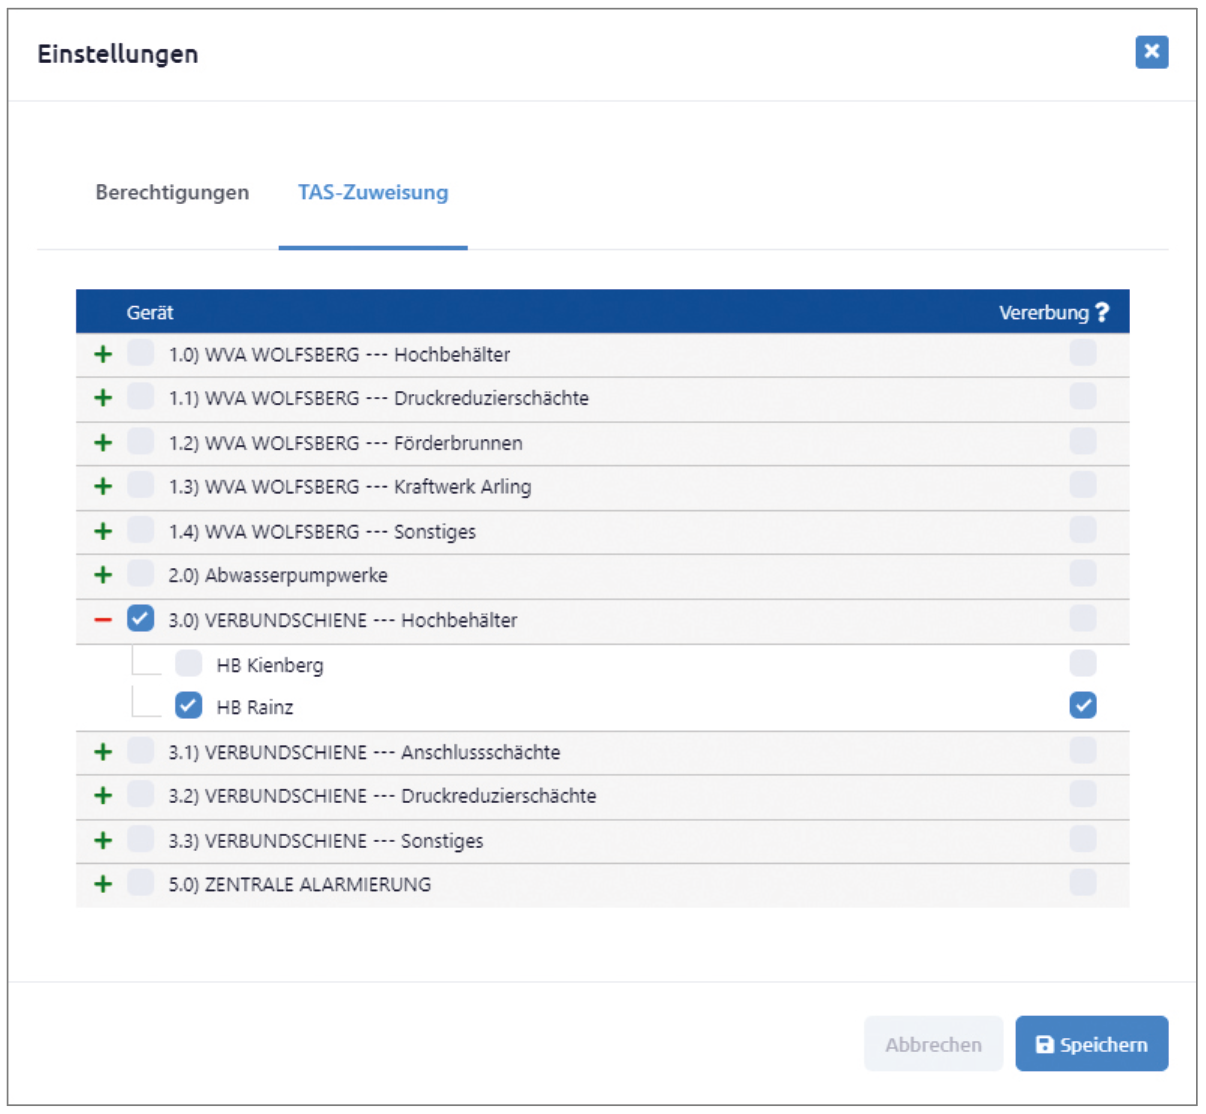This screenshot has width=1206, height=1114.
Task: Expand 1.2) Förderbrunnen row
Action: point(103,442)
